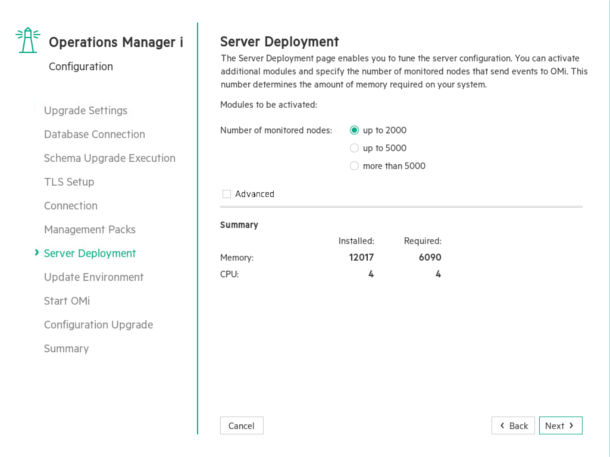Open the Configuration Upgrade step
Viewport: 610px width, 457px height.
pyautogui.click(x=98, y=325)
